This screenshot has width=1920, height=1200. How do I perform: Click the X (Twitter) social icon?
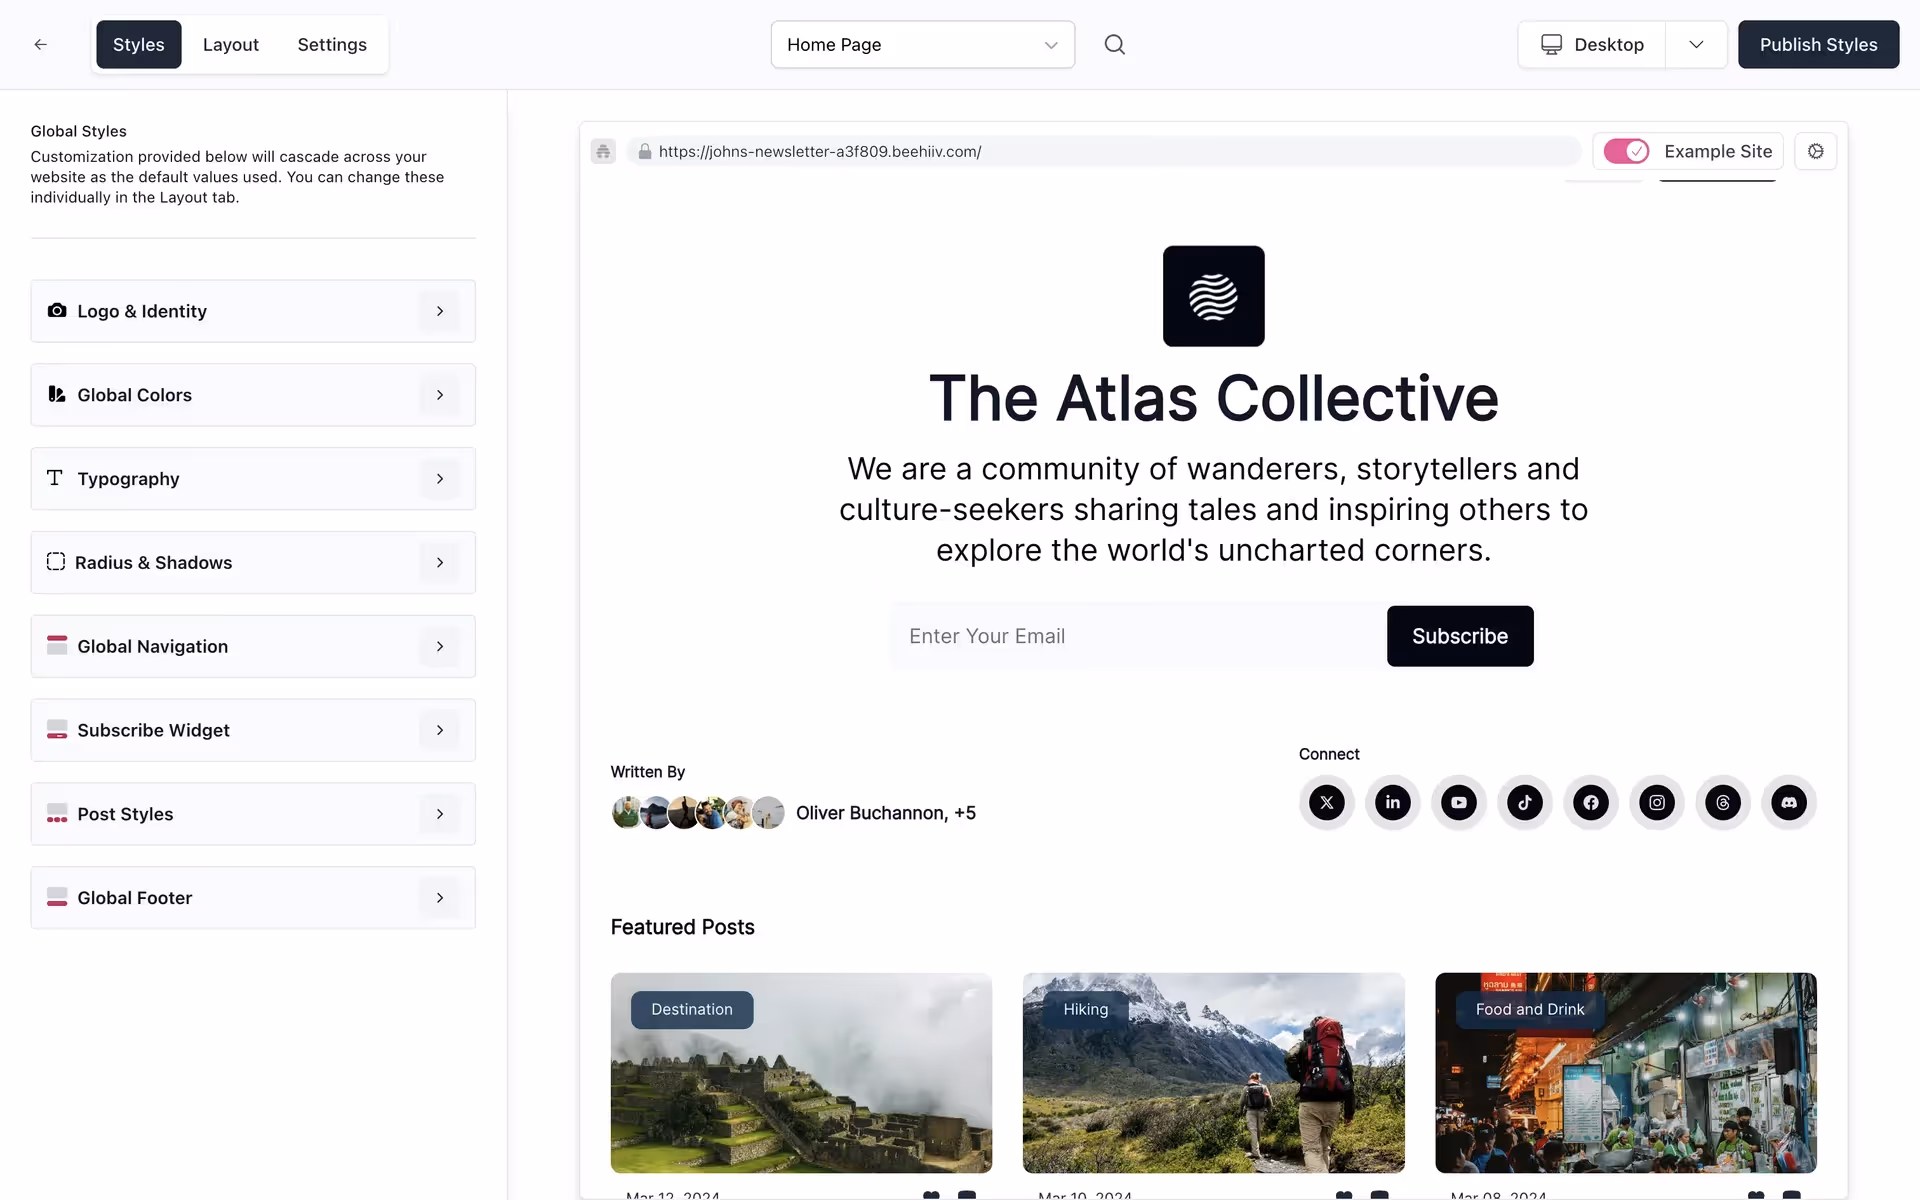coord(1326,802)
